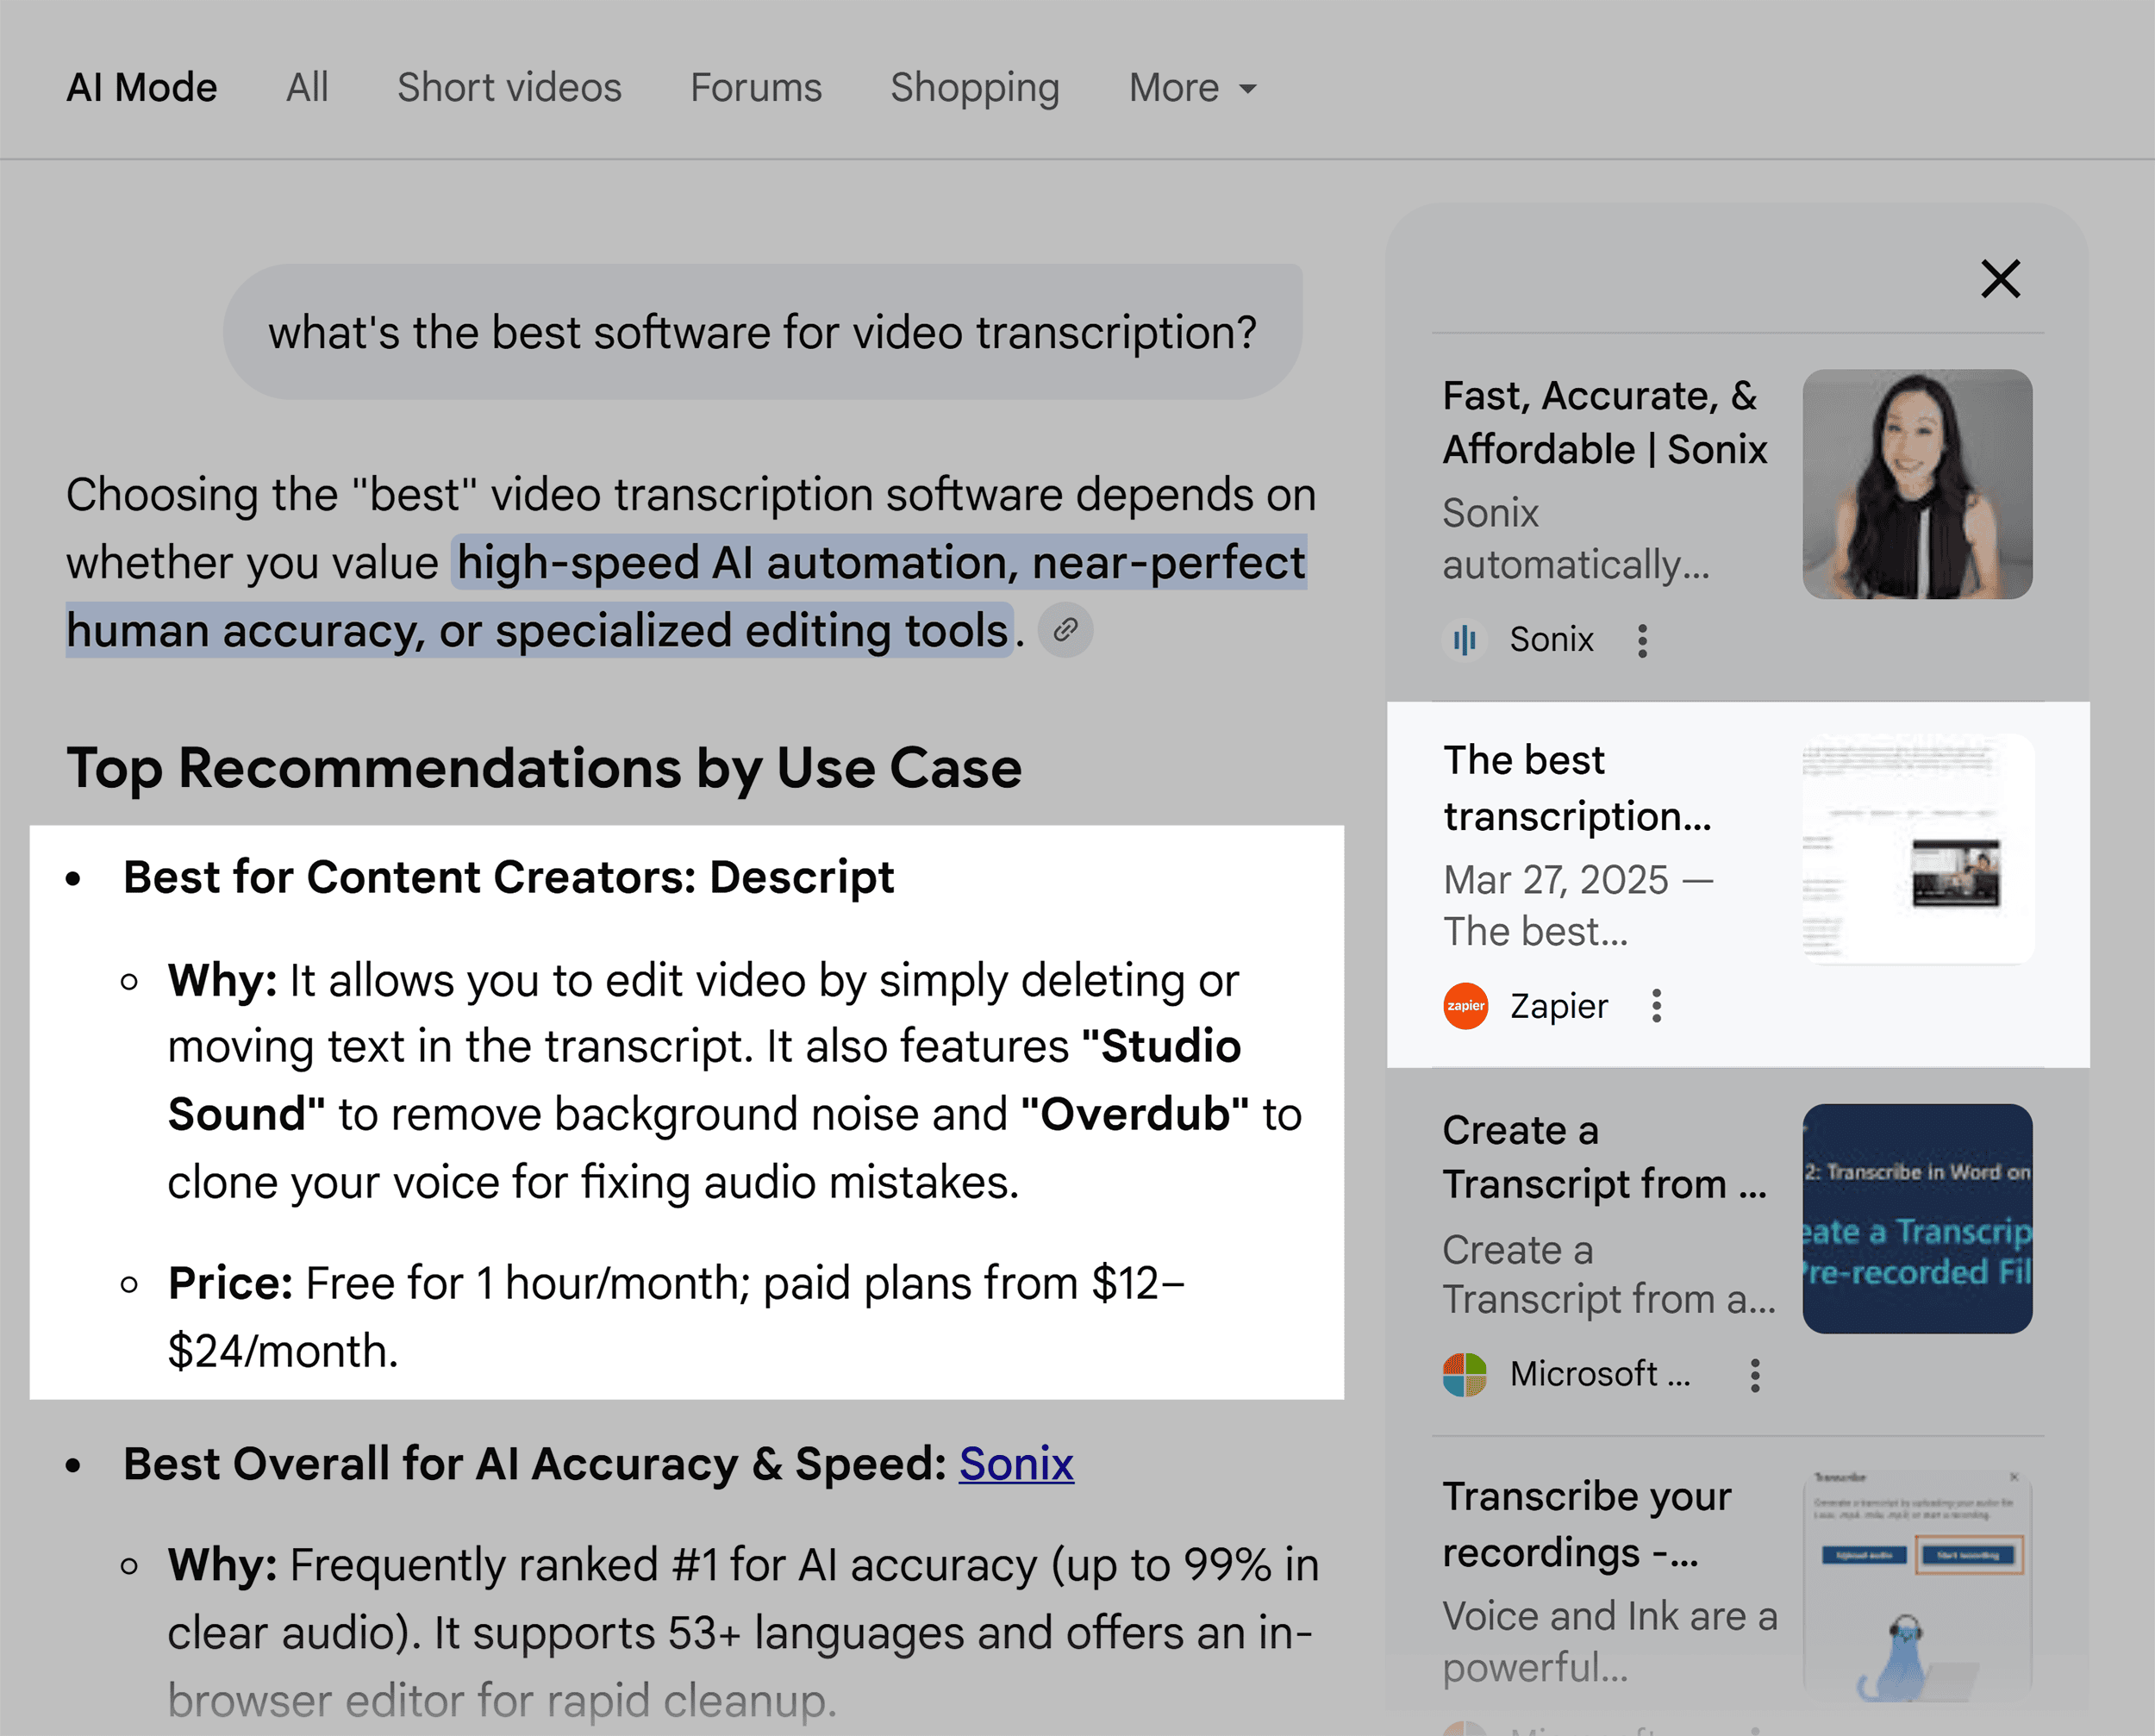Open three-dot menu for the Zapier source
Viewport: 2155px width, 1736px height.
coord(1656,1006)
